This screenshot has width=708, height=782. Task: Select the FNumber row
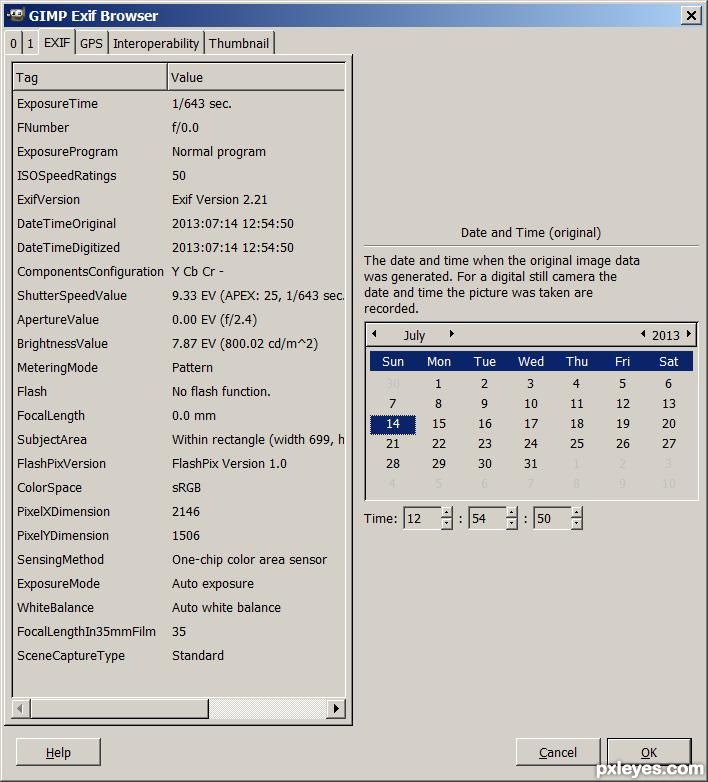179,128
